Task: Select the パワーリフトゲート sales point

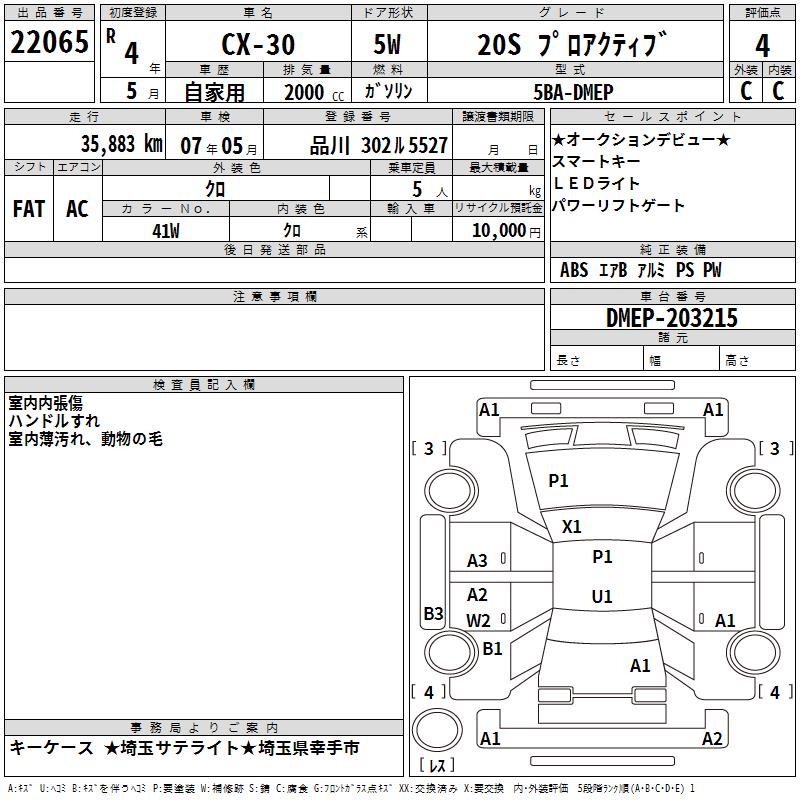Action: point(618,205)
